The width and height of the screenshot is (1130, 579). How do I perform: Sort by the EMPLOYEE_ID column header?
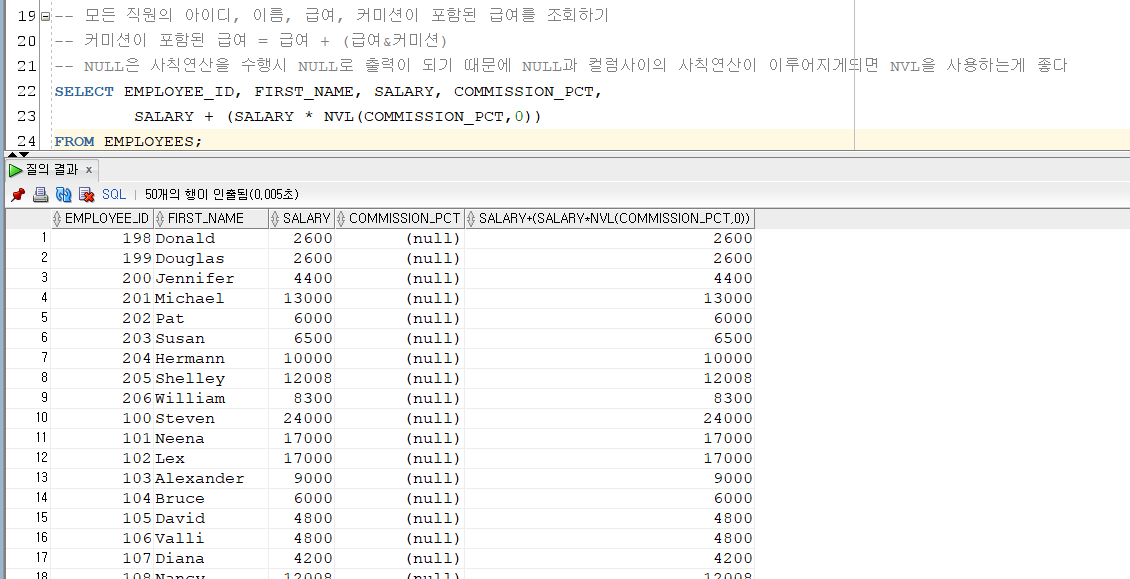(x=102, y=218)
